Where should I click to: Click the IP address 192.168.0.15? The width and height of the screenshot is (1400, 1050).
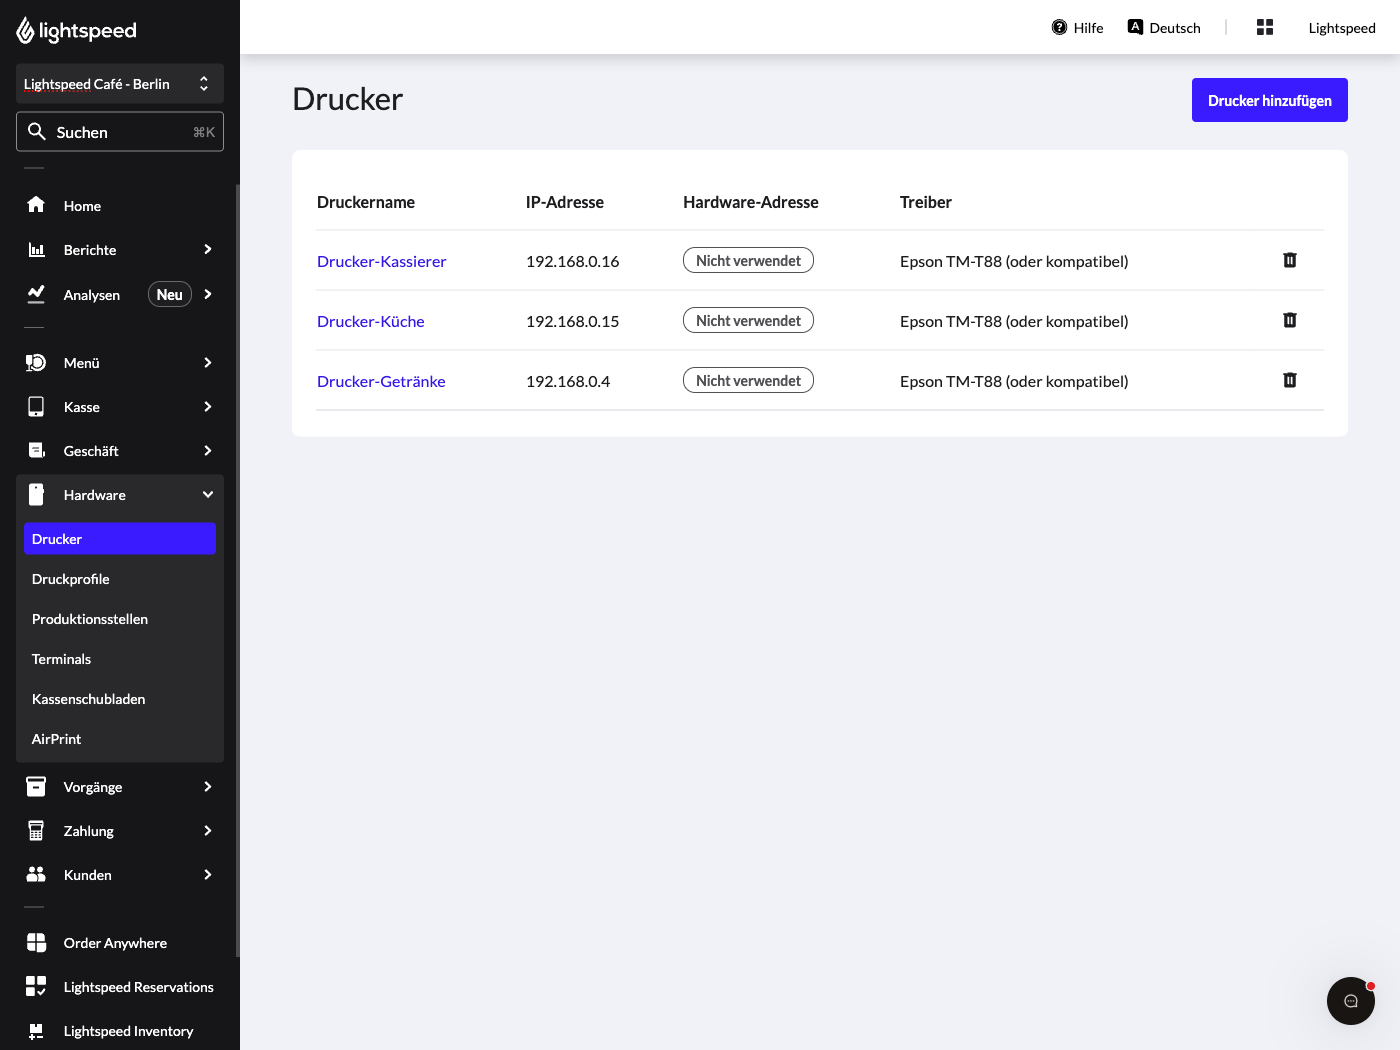(x=572, y=321)
